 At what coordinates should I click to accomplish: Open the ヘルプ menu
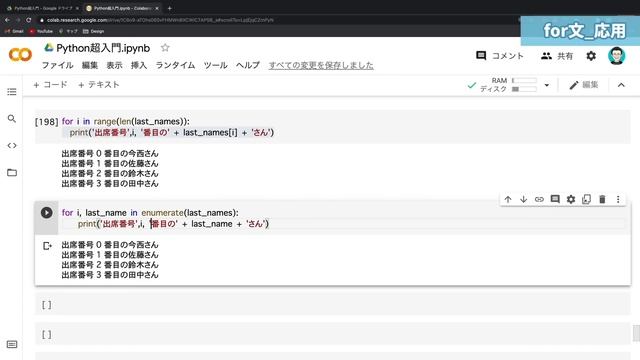(248, 65)
